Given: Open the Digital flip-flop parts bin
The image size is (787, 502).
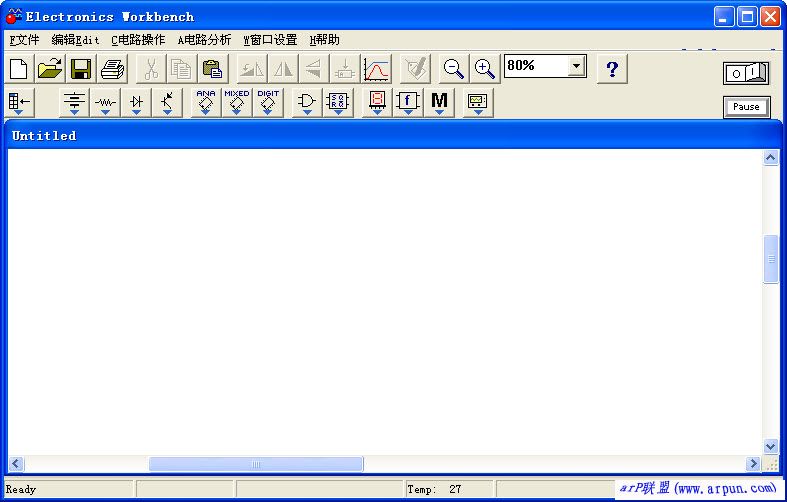Looking at the screenshot, I should [338, 102].
